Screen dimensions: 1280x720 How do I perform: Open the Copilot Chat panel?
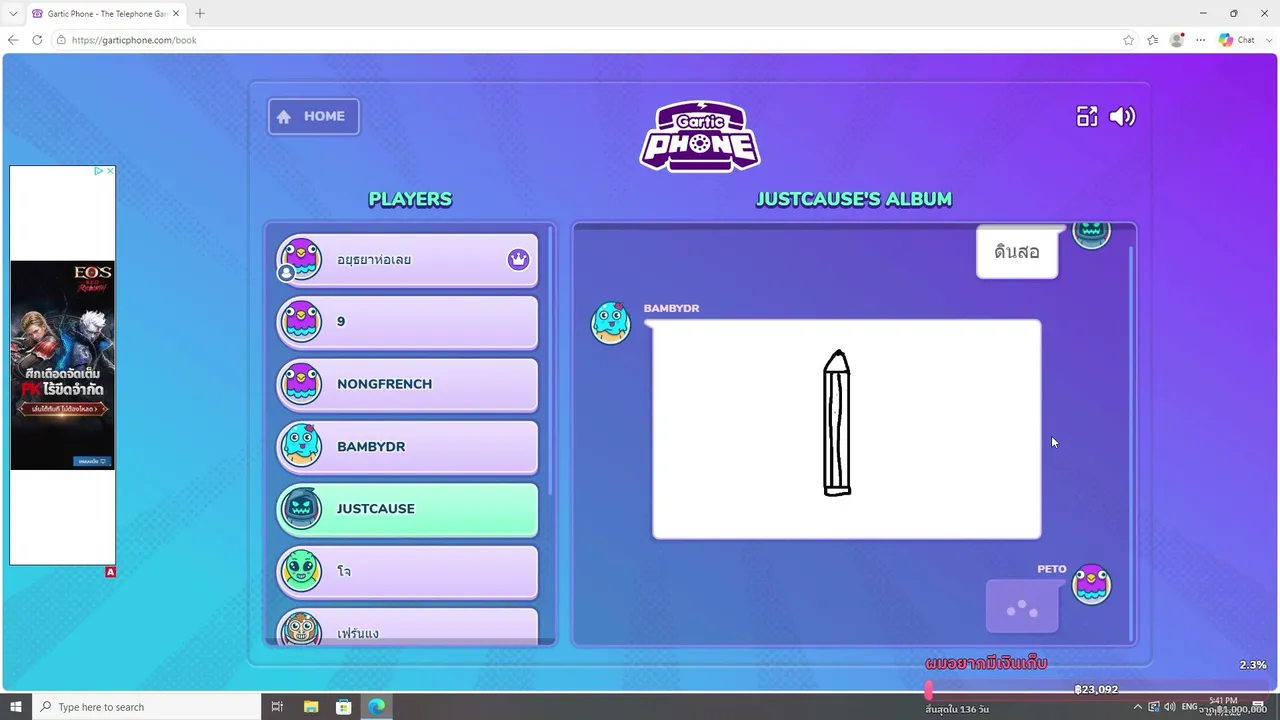pos(1238,40)
